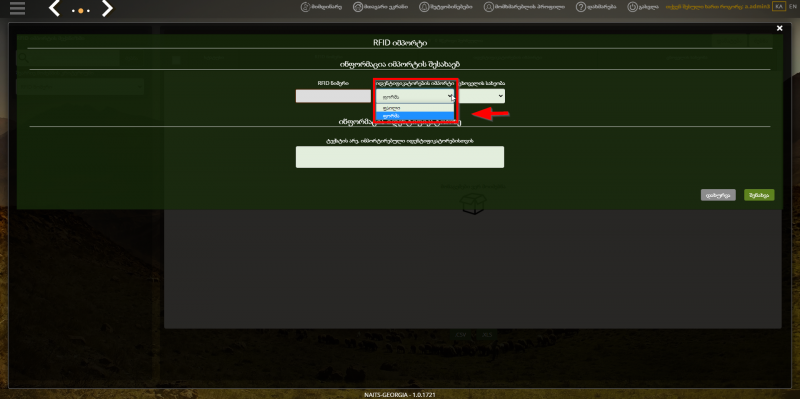Viewport: 800px width, 399px height.
Task: Collapse the open identifier import type dropdown
Action: point(415,96)
